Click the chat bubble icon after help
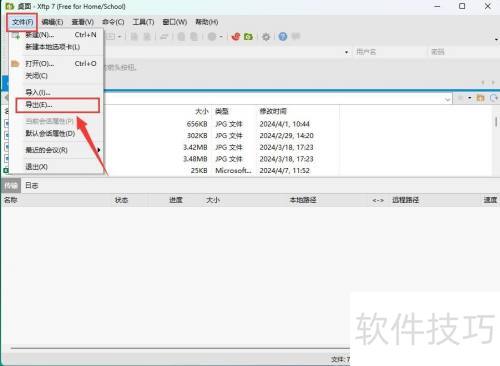Screen dimensions: 500x366 pos(296,36)
